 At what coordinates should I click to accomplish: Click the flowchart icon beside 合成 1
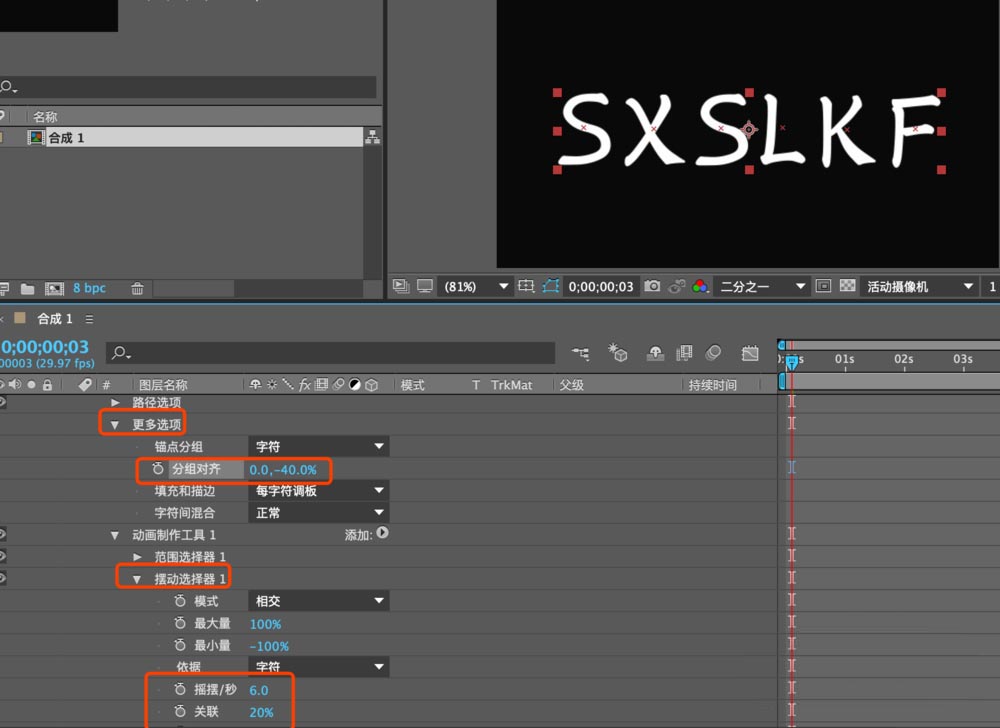pyautogui.click(x=372, y=136)
